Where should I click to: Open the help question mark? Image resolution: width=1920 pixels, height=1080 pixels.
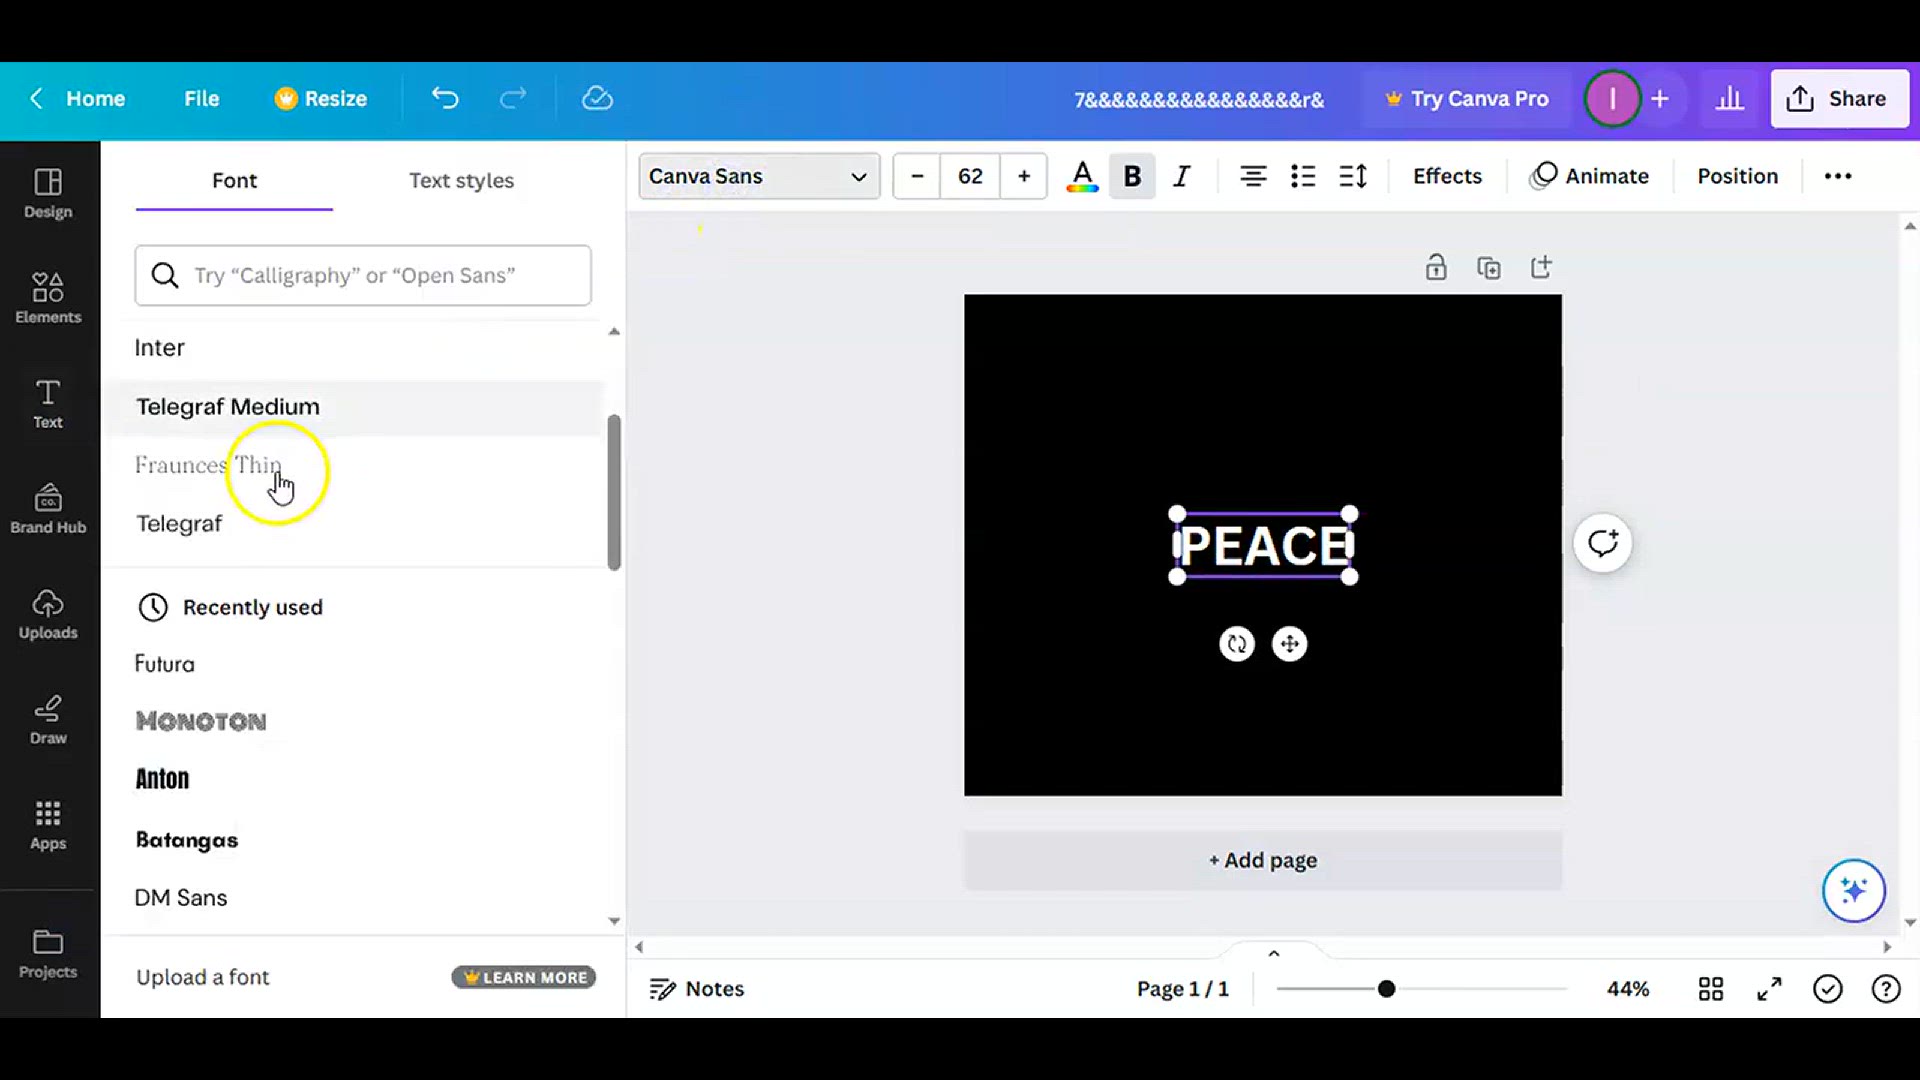[1886, 989]
